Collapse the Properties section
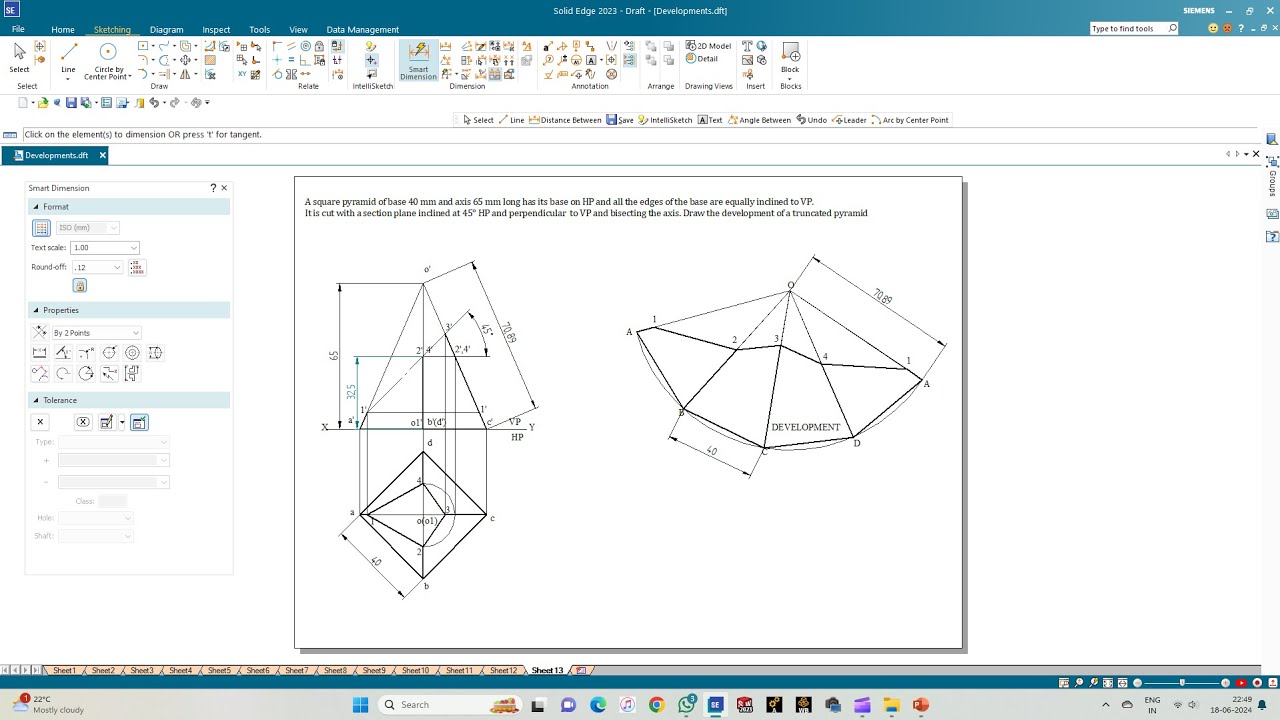Screen dimensions: 1280x720 (x=37, y=310)
